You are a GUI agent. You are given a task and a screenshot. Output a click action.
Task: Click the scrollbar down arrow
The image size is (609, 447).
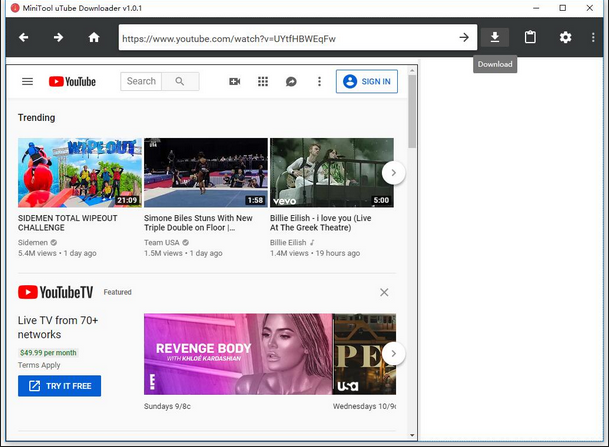click(x=412, y=435)
